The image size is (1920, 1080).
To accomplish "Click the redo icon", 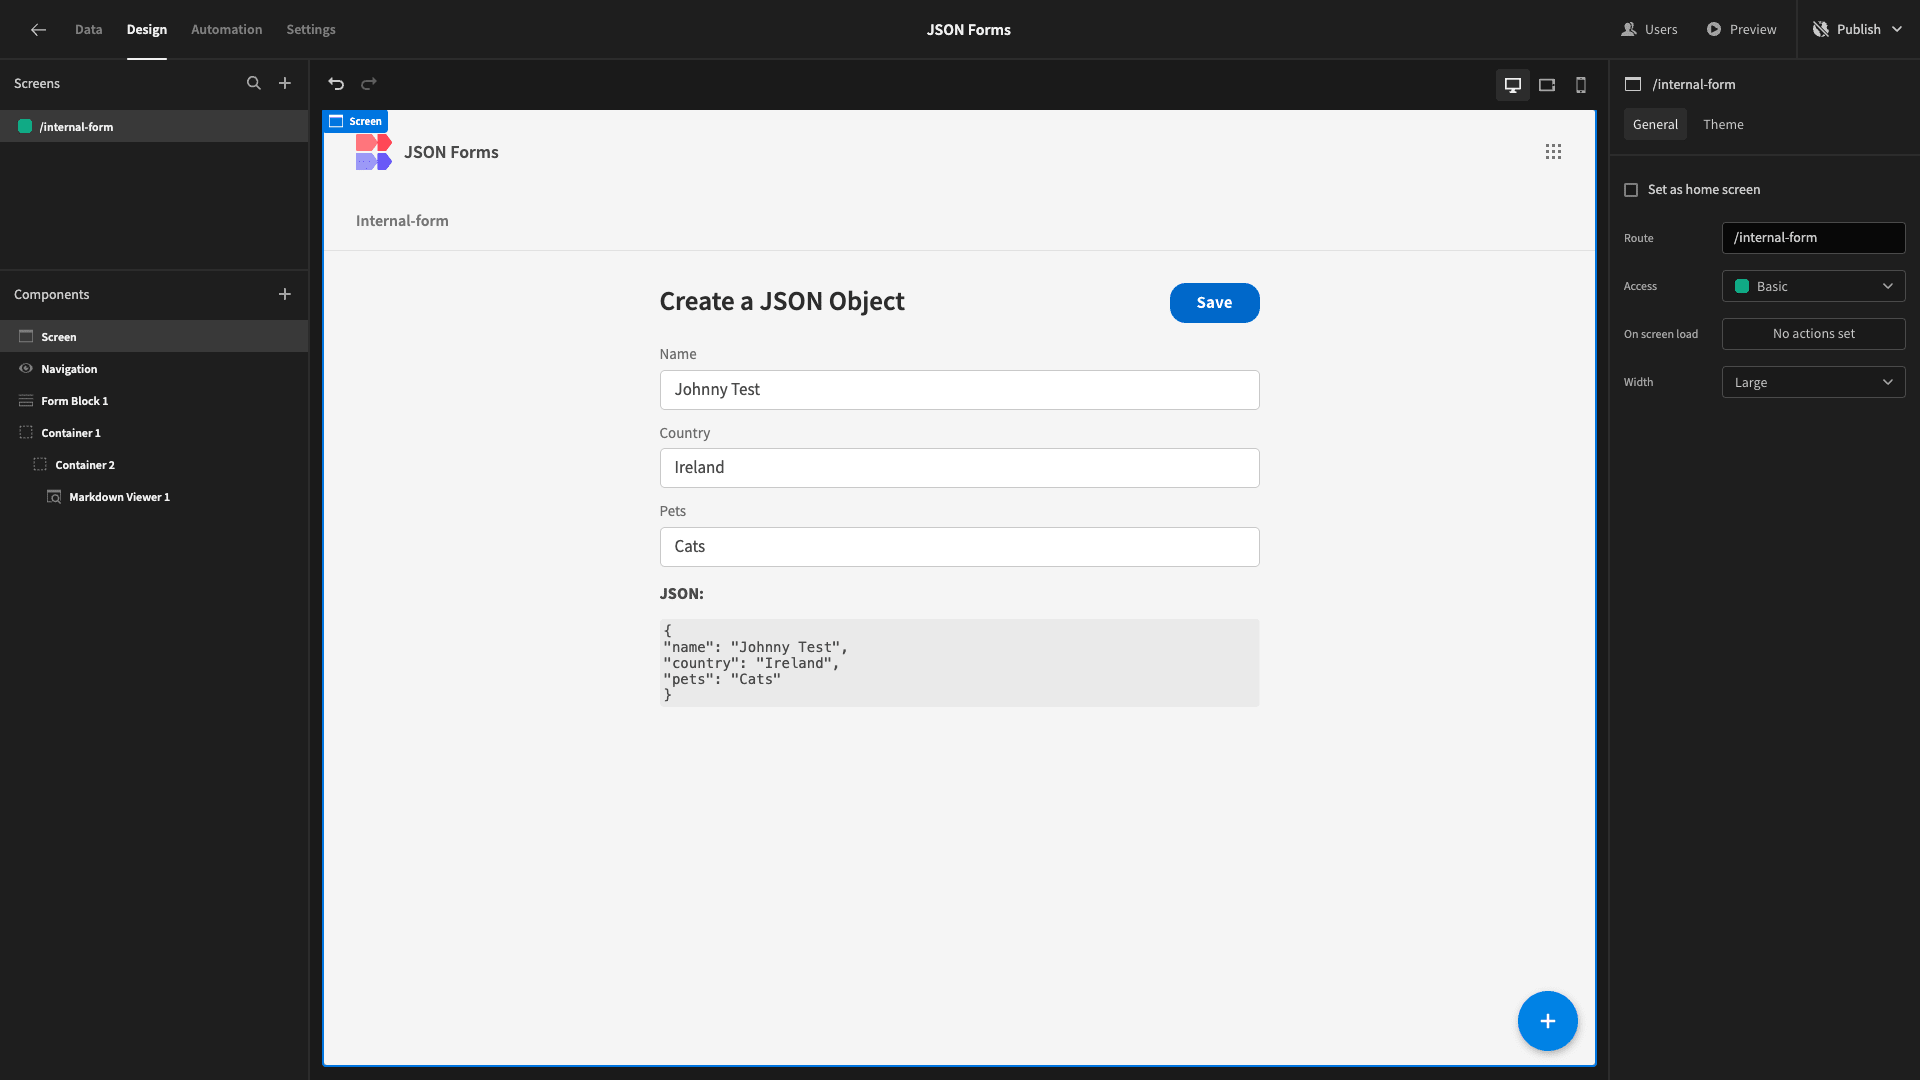I will [369, 84].
